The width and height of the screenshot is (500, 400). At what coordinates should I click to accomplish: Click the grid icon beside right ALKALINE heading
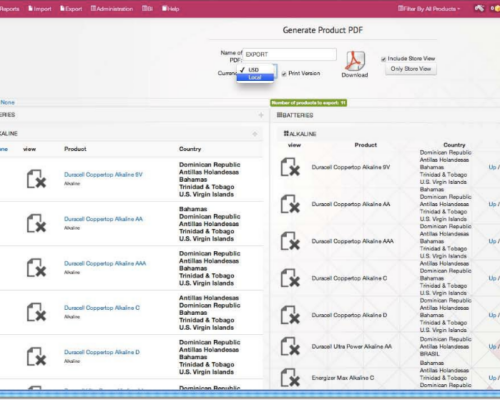[x=286, y=133]
